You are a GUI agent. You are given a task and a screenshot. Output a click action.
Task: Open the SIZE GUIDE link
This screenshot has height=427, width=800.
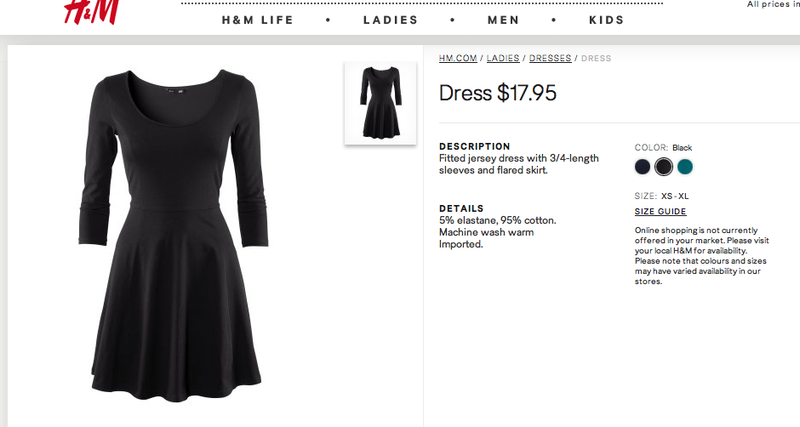pos(660,211)
